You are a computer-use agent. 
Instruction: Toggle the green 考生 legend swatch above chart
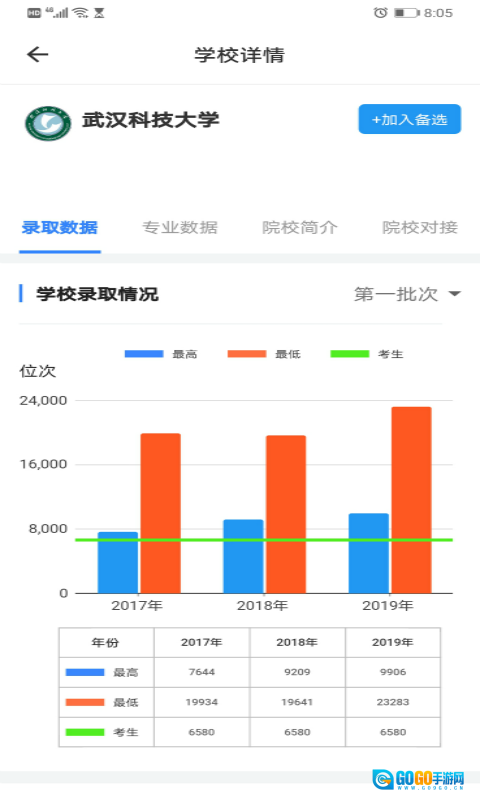(x=350, y=354)
